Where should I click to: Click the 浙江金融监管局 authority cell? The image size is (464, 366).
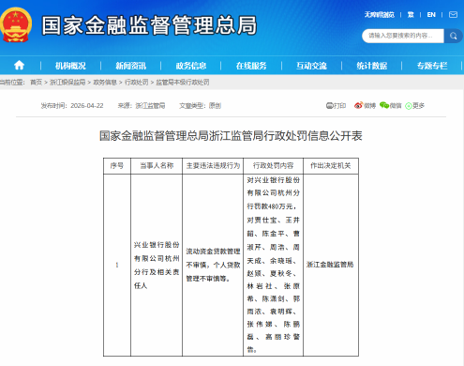click(330, 265)
